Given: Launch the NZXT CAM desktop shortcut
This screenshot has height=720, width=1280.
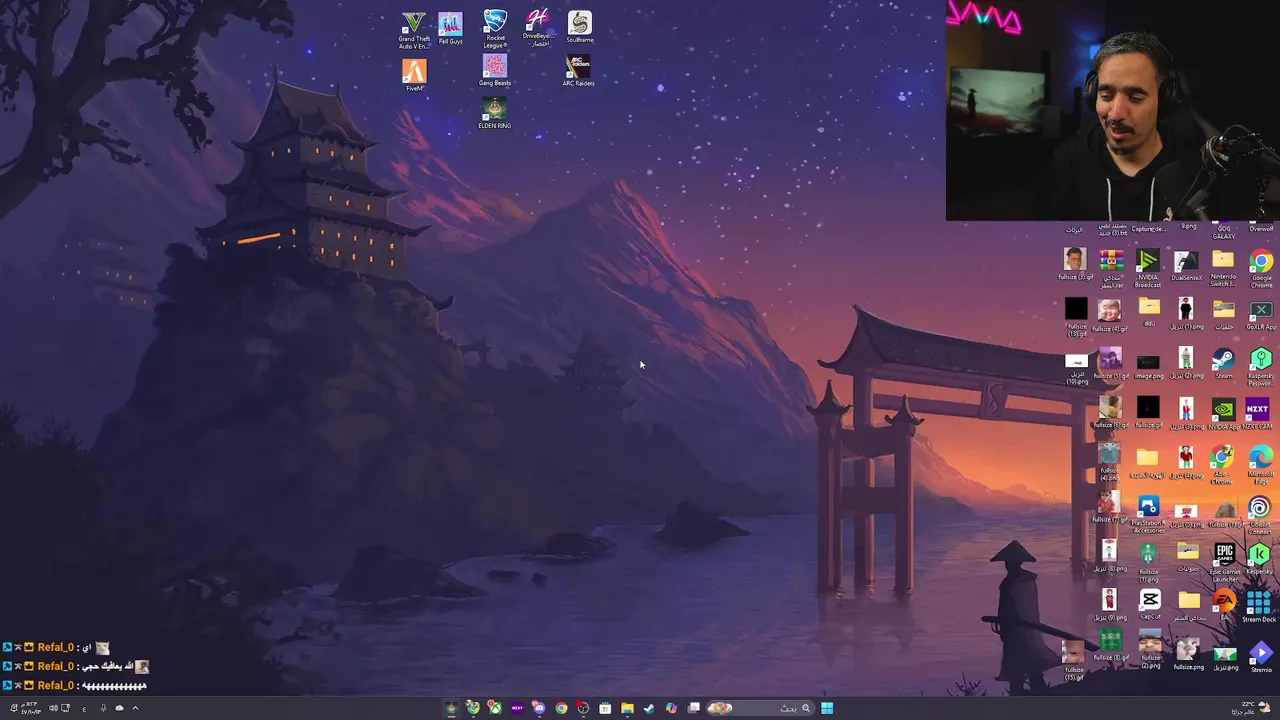Looking at the screenshot, I should (1257, 412).
